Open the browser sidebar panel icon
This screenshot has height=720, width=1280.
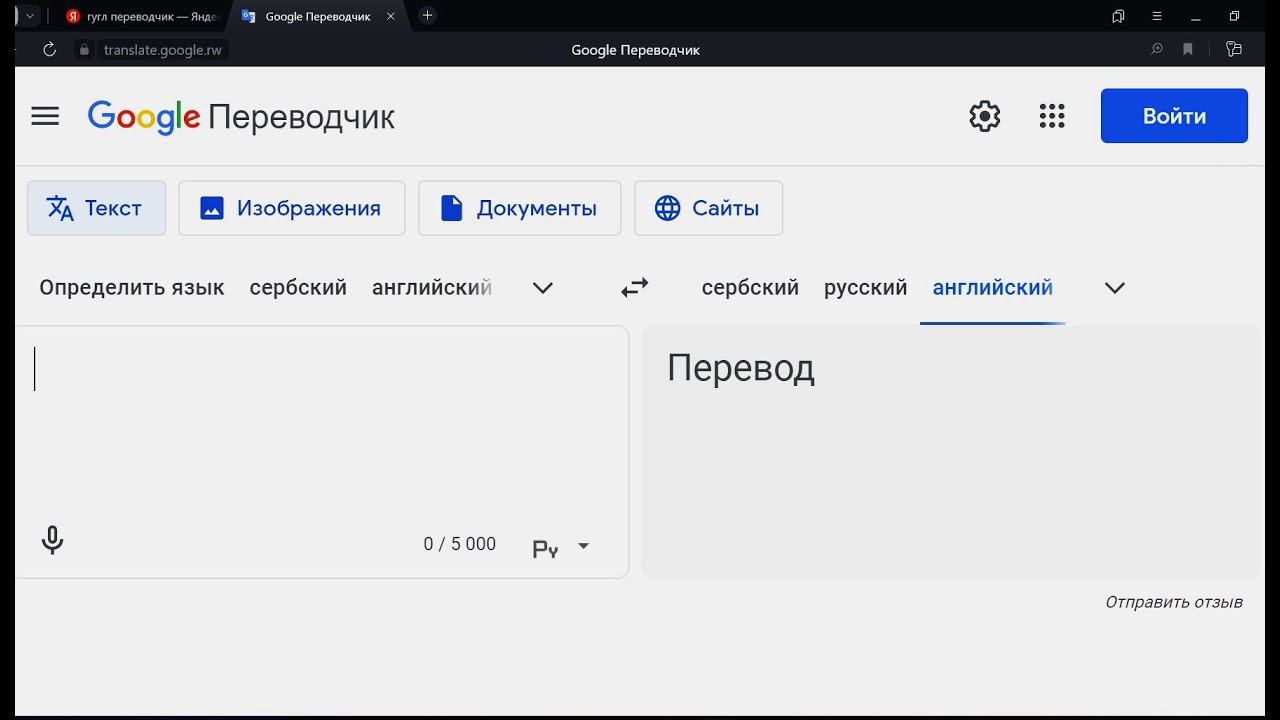click(1233, 49)
